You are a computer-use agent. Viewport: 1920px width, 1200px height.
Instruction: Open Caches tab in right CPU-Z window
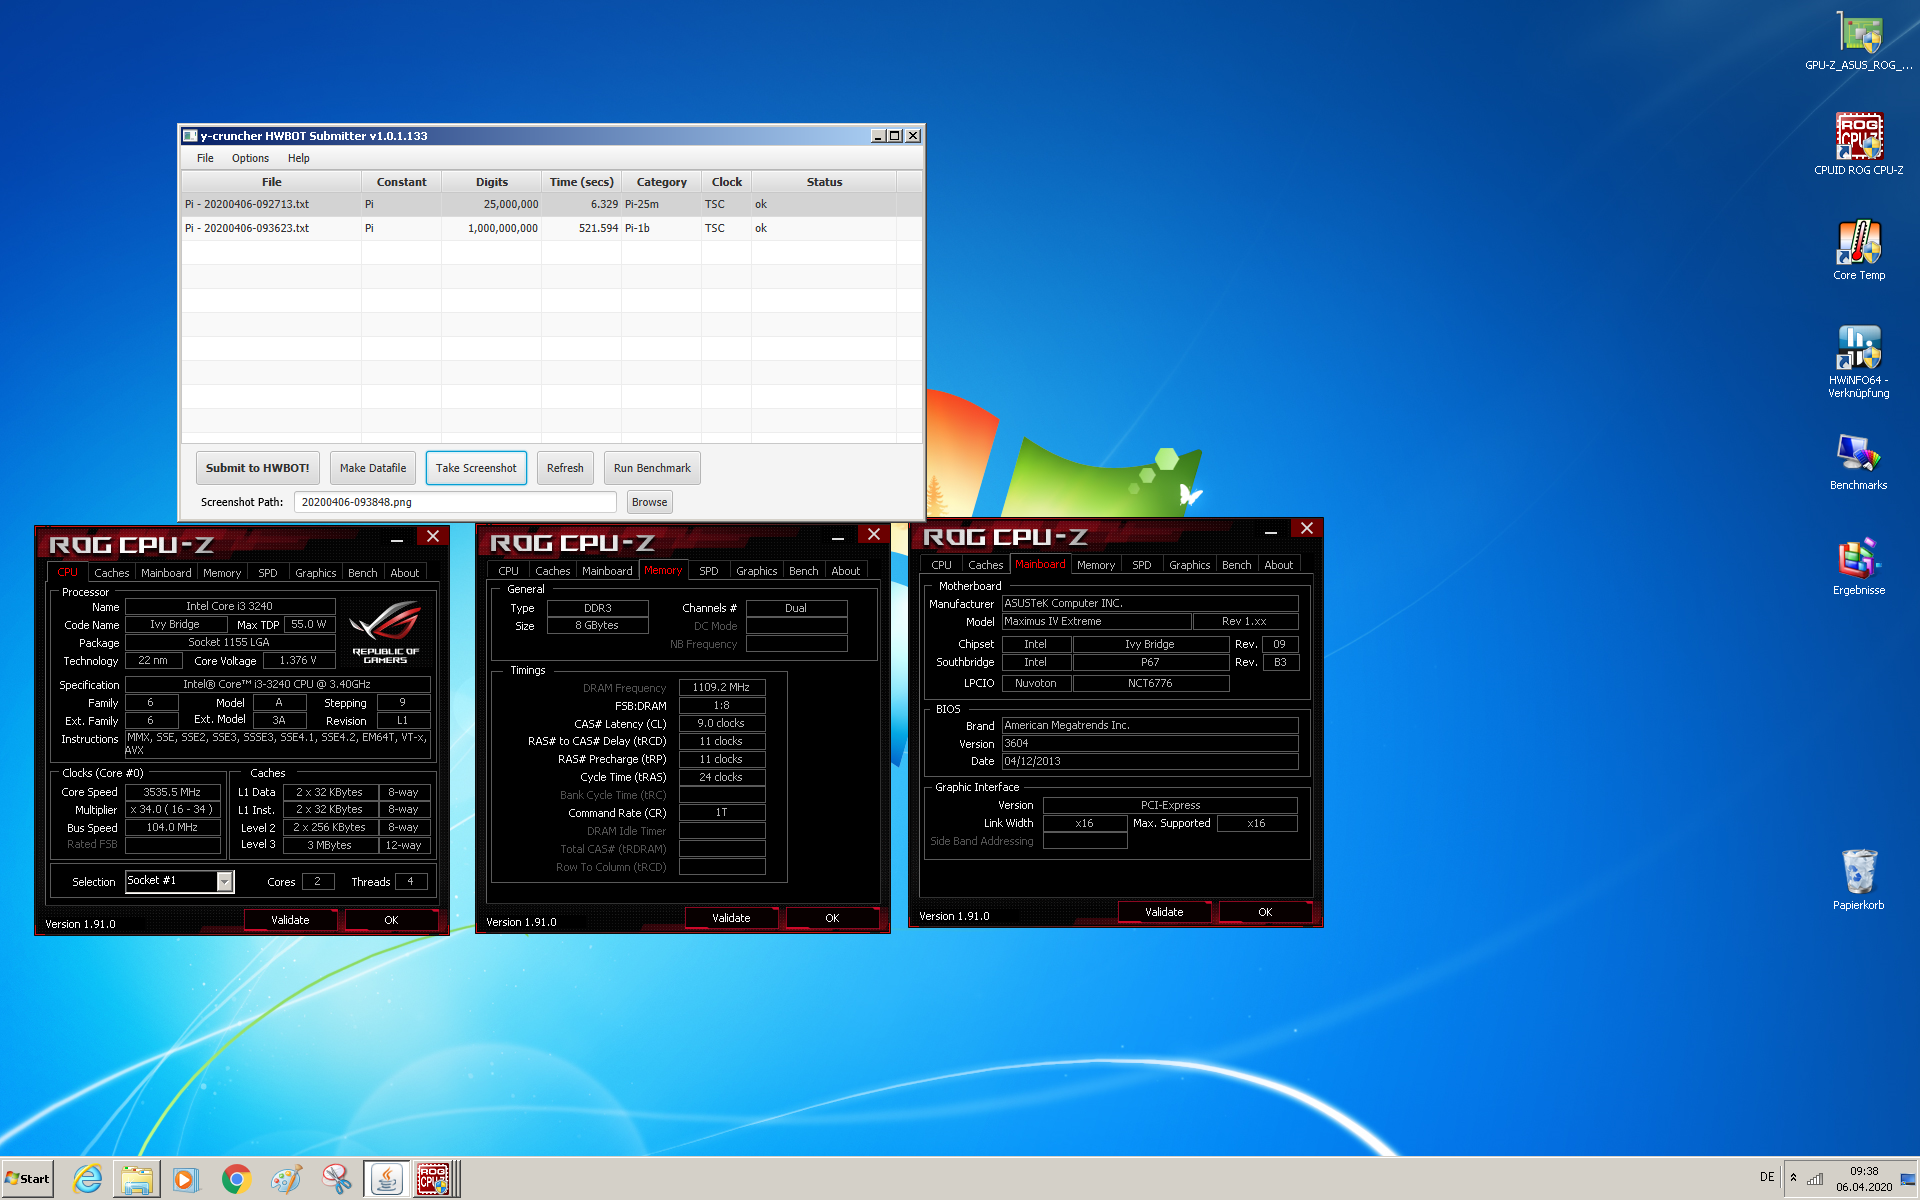coord(985,565)
